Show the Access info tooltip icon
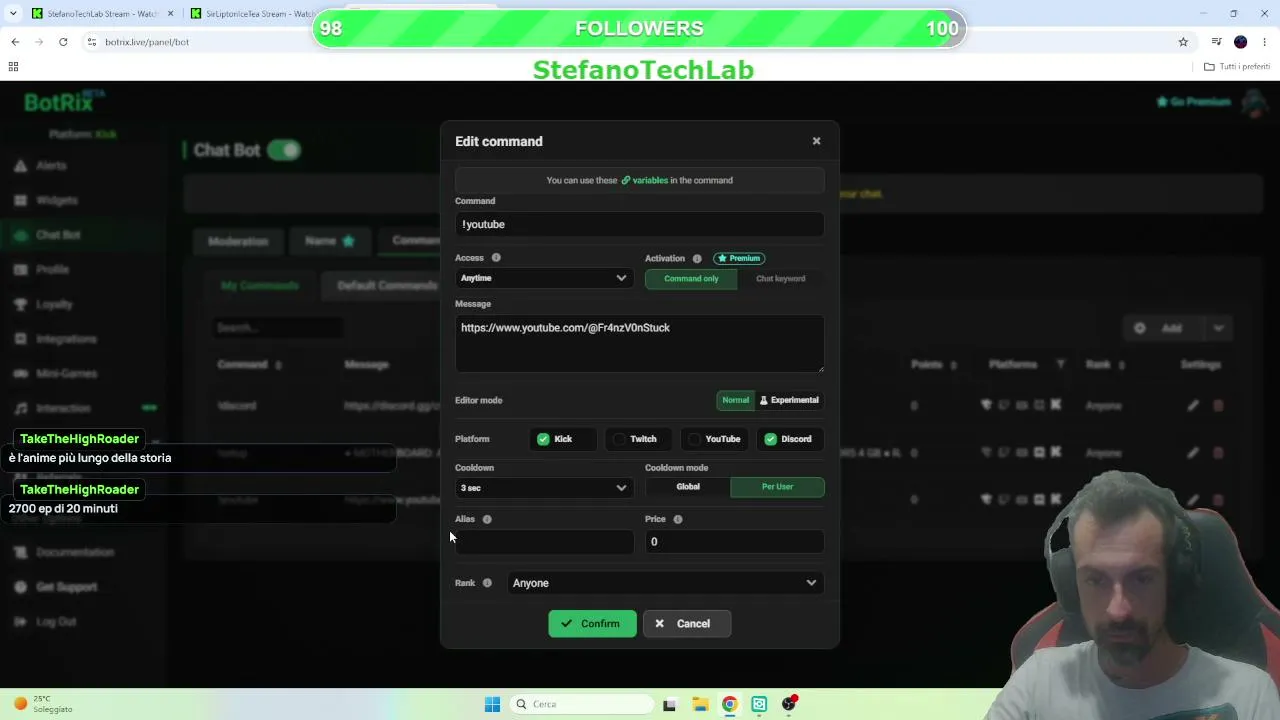Viewport: 1280px width, 720px height. (x=496, y=258)
